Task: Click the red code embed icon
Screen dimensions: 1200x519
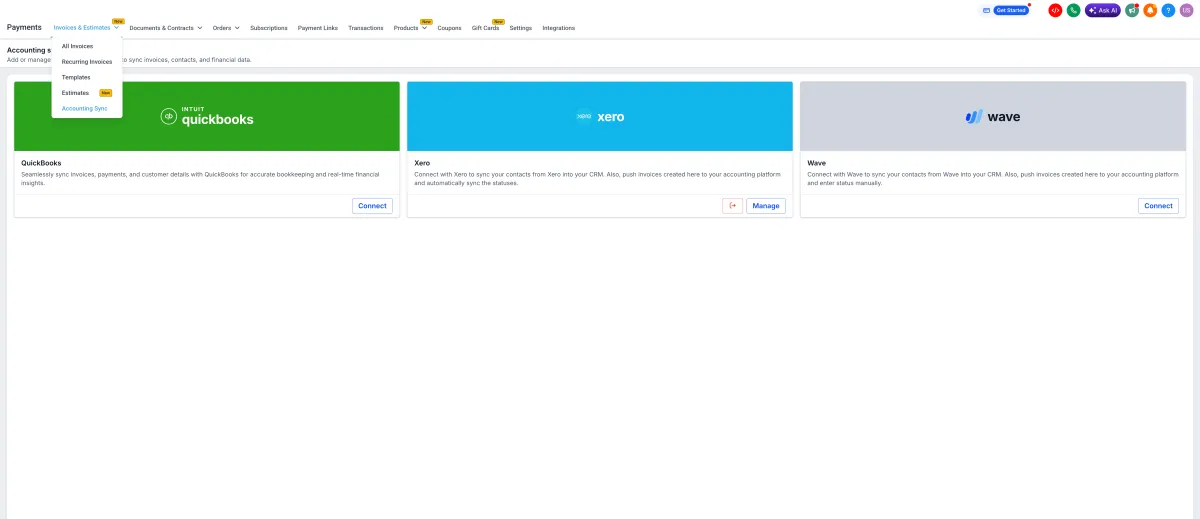Action: tap(1055, 10)
